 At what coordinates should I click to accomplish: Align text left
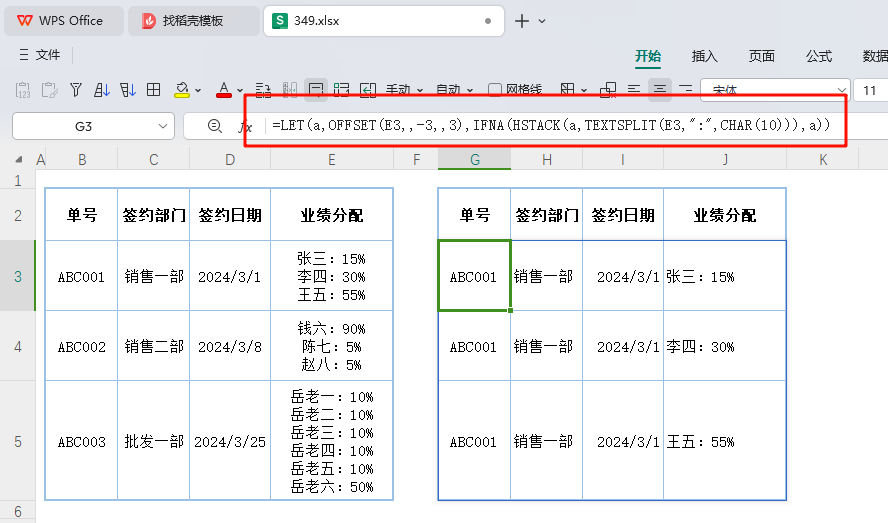(634, 90)
